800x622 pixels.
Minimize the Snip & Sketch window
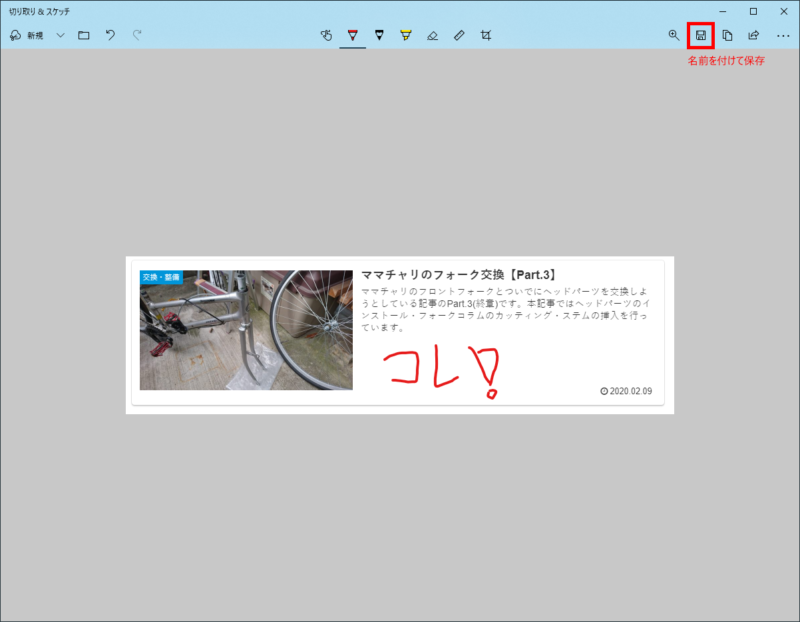(x=722, y=11)
